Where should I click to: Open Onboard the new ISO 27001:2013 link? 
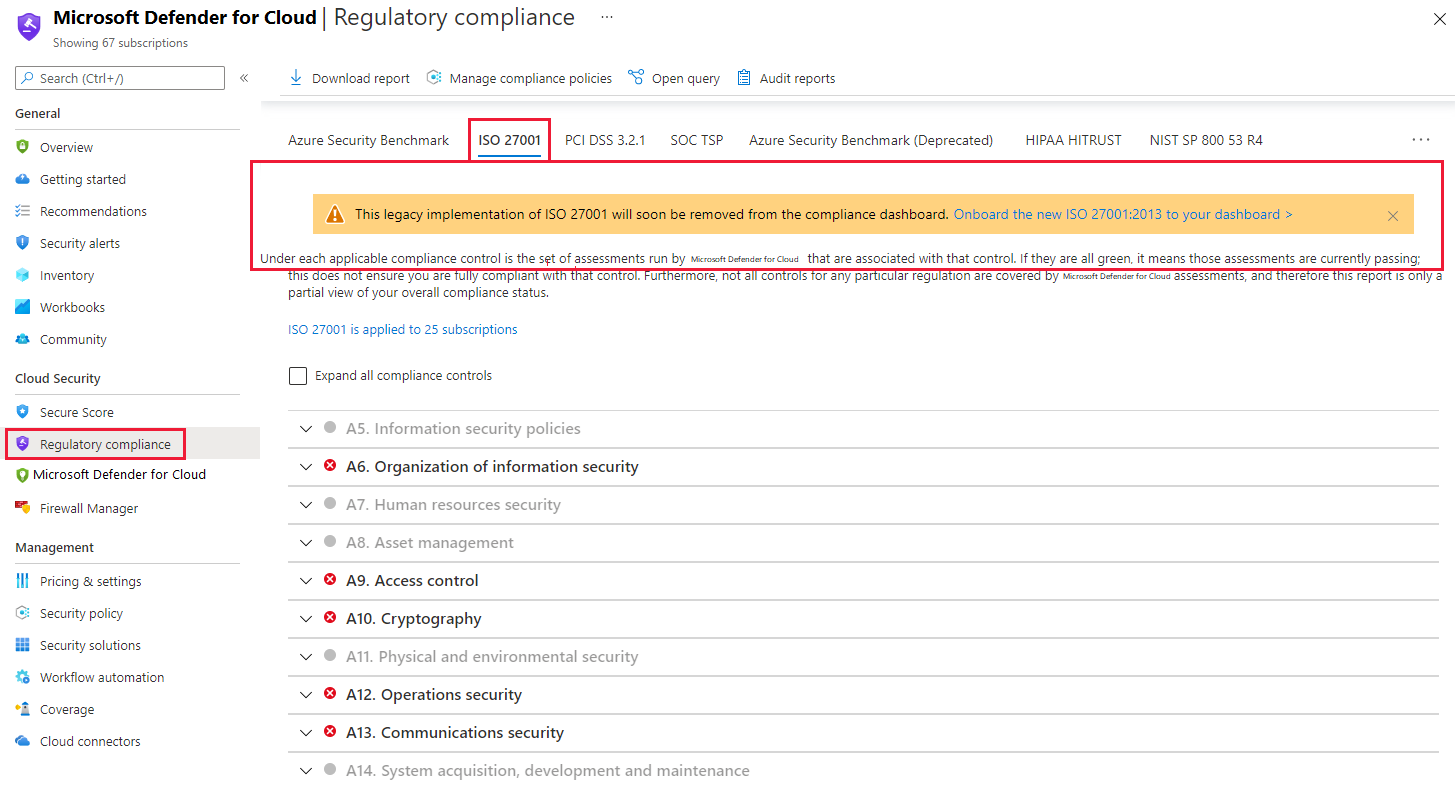[x=1123, y=214]
